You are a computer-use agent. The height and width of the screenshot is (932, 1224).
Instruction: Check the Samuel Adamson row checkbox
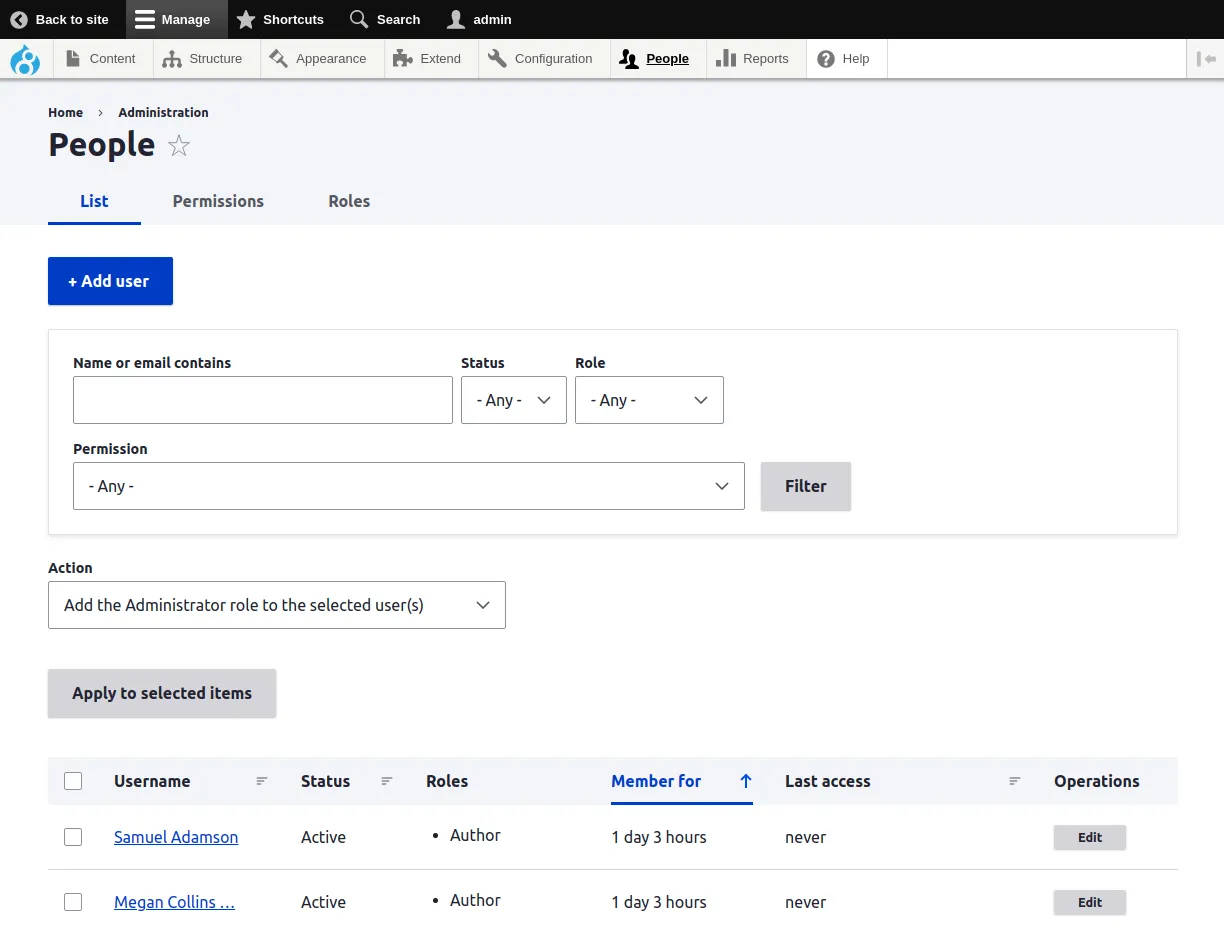(73, 837)
